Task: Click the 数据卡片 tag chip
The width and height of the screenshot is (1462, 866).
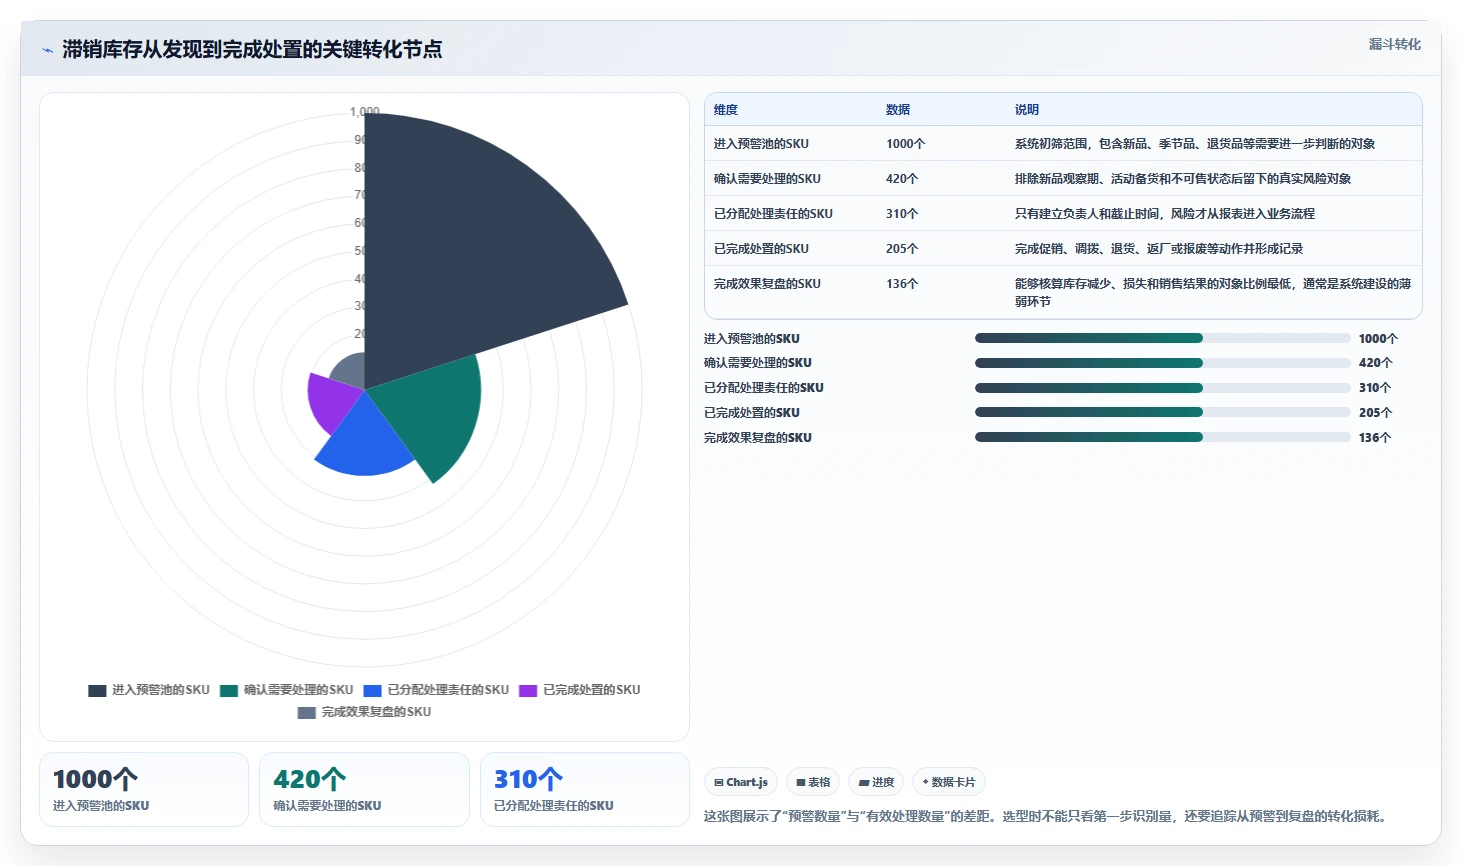Action: click(x=948, y=782)
